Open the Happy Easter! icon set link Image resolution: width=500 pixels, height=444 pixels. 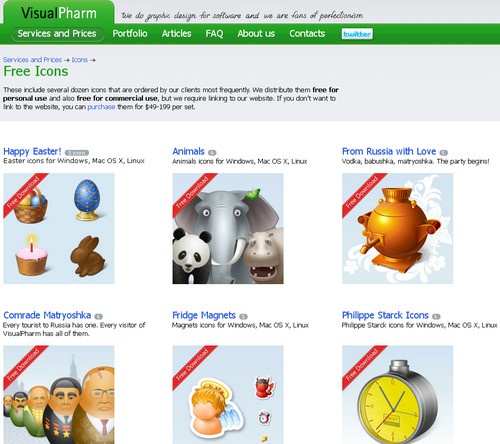pos(32,152)
